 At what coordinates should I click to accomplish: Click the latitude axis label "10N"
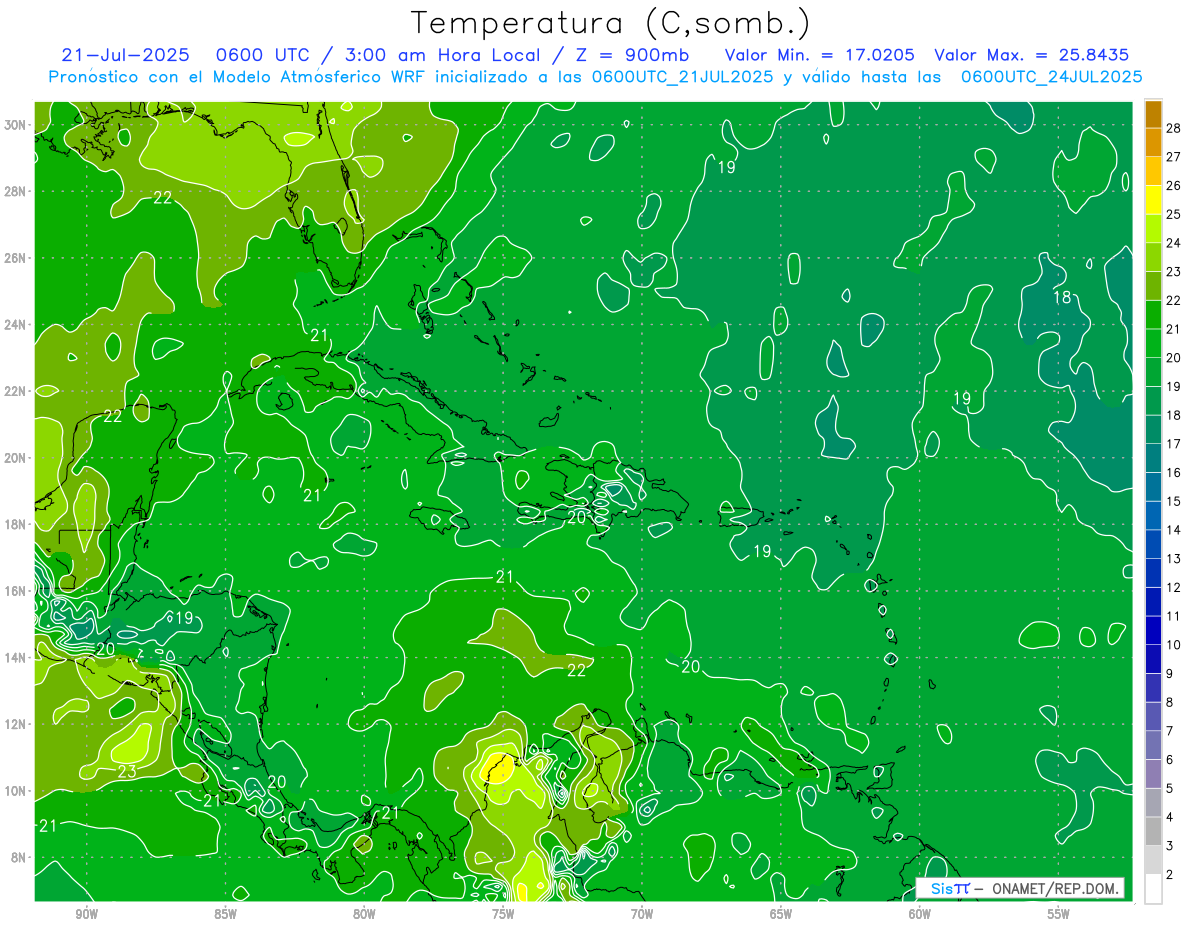coord(17,791)
